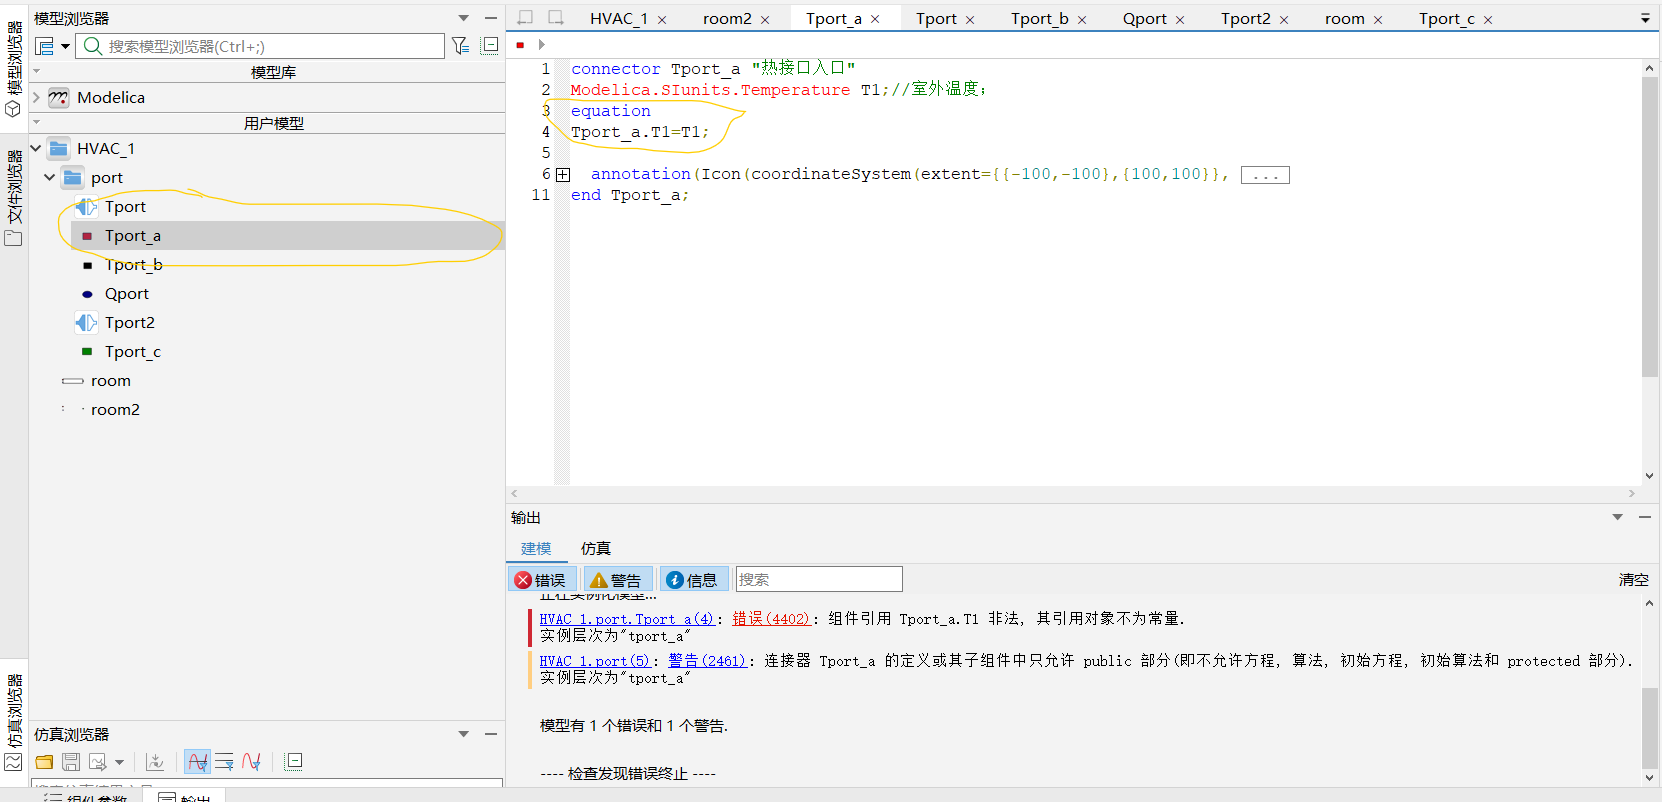This screenshot has width=1662, height=802.
Task: Click the arrow beside the red icon
Action: [541, 44]
